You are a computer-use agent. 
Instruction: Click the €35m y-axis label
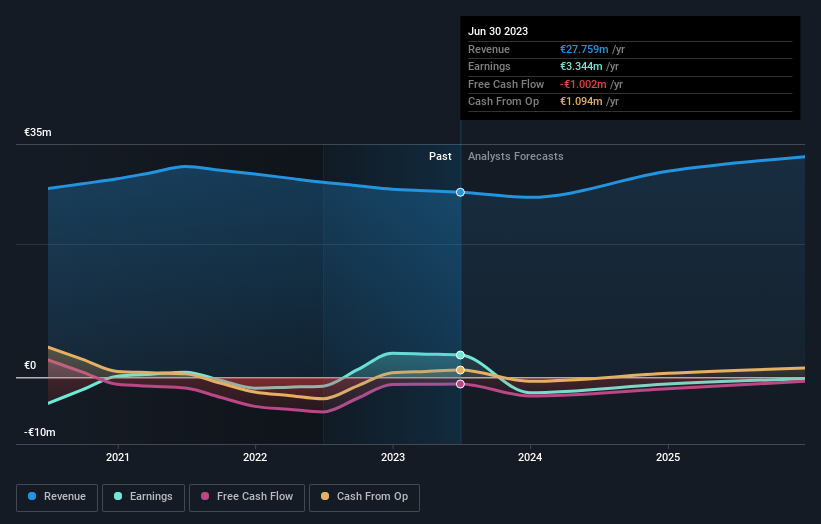(x=38, y=132)
